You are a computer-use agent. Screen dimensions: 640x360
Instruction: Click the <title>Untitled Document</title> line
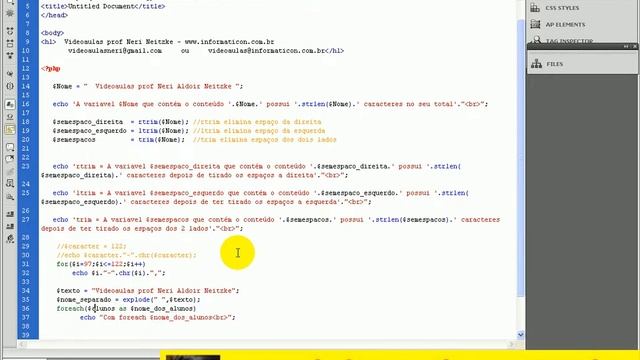103,7
